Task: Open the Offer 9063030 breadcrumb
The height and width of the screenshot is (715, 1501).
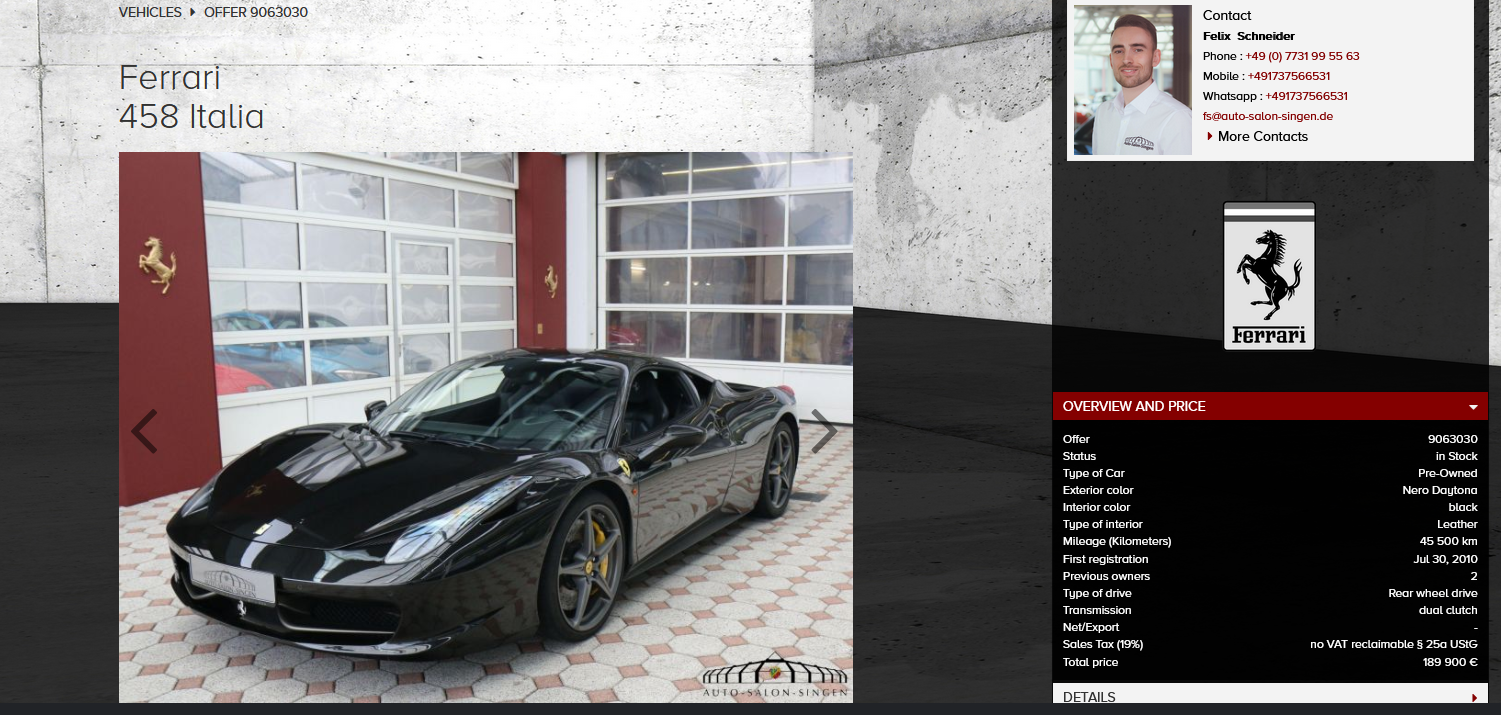Action: pyautogui.click(x=256, y=12)
